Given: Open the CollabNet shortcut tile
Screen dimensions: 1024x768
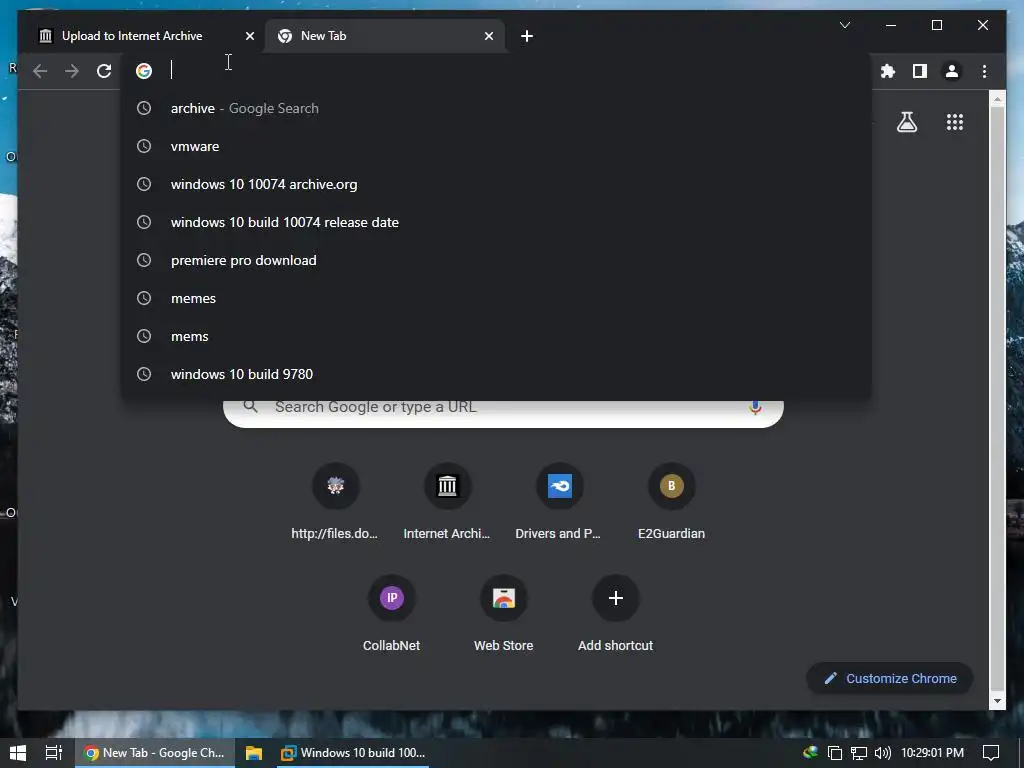Looking at the screenshot, I should click(x=391, y=614).
